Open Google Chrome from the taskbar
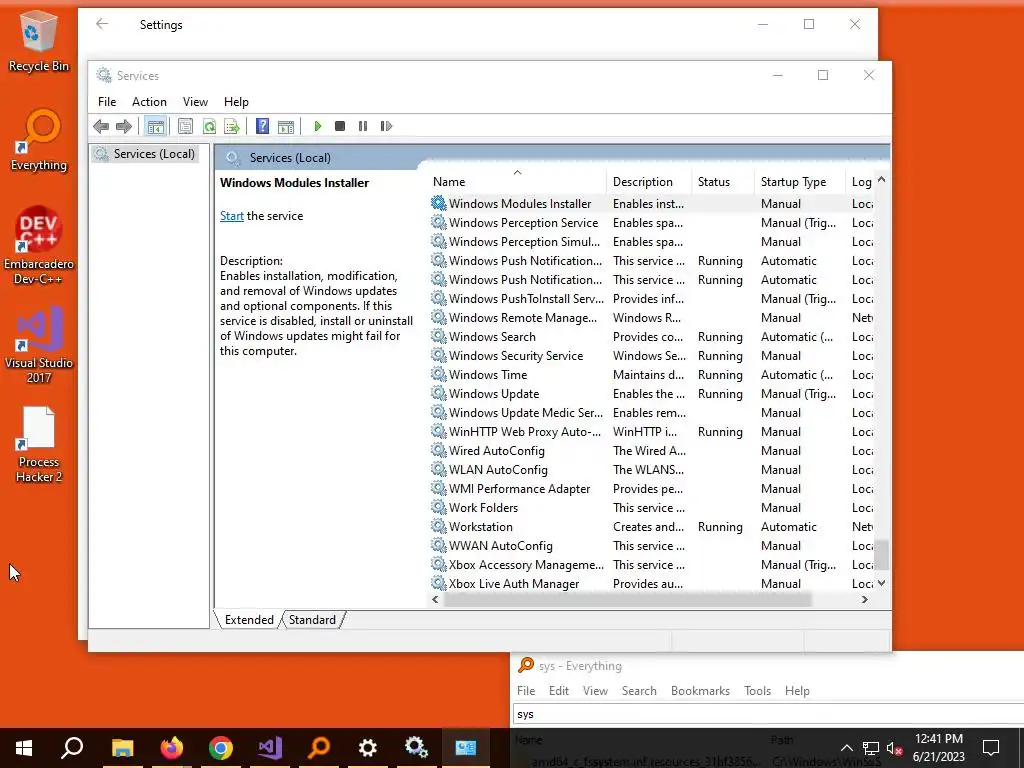This screenshot has height=768, width=1024. pos(221,748)
